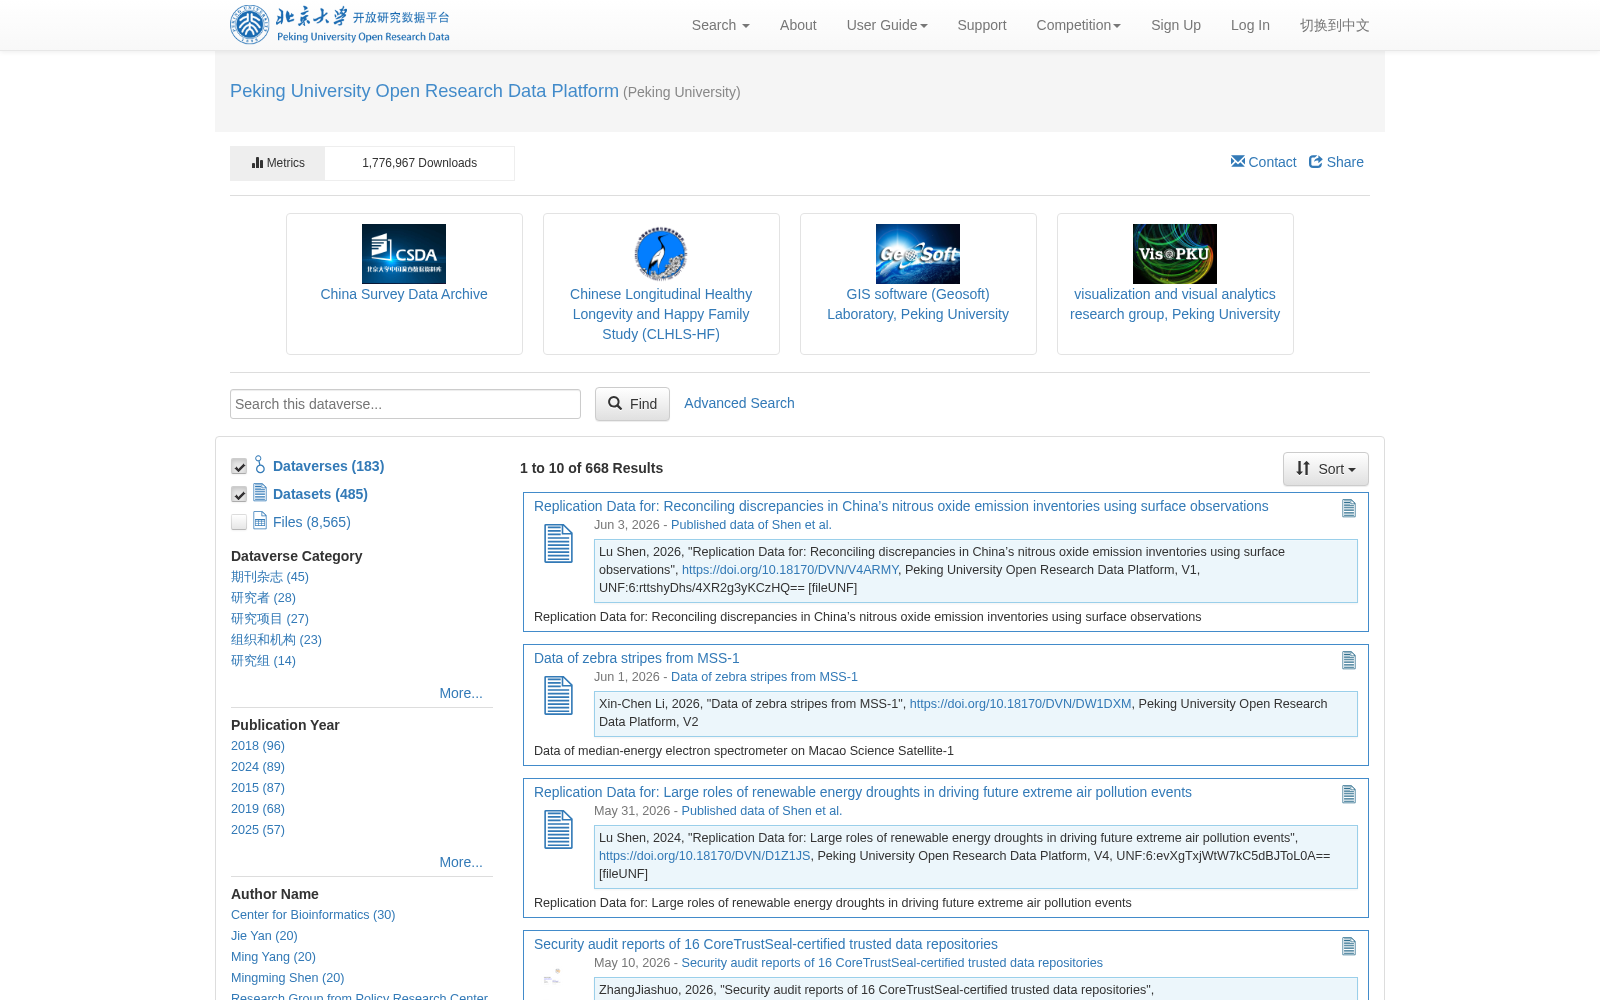Filter by category 研究者 (28)

(263, 598)
